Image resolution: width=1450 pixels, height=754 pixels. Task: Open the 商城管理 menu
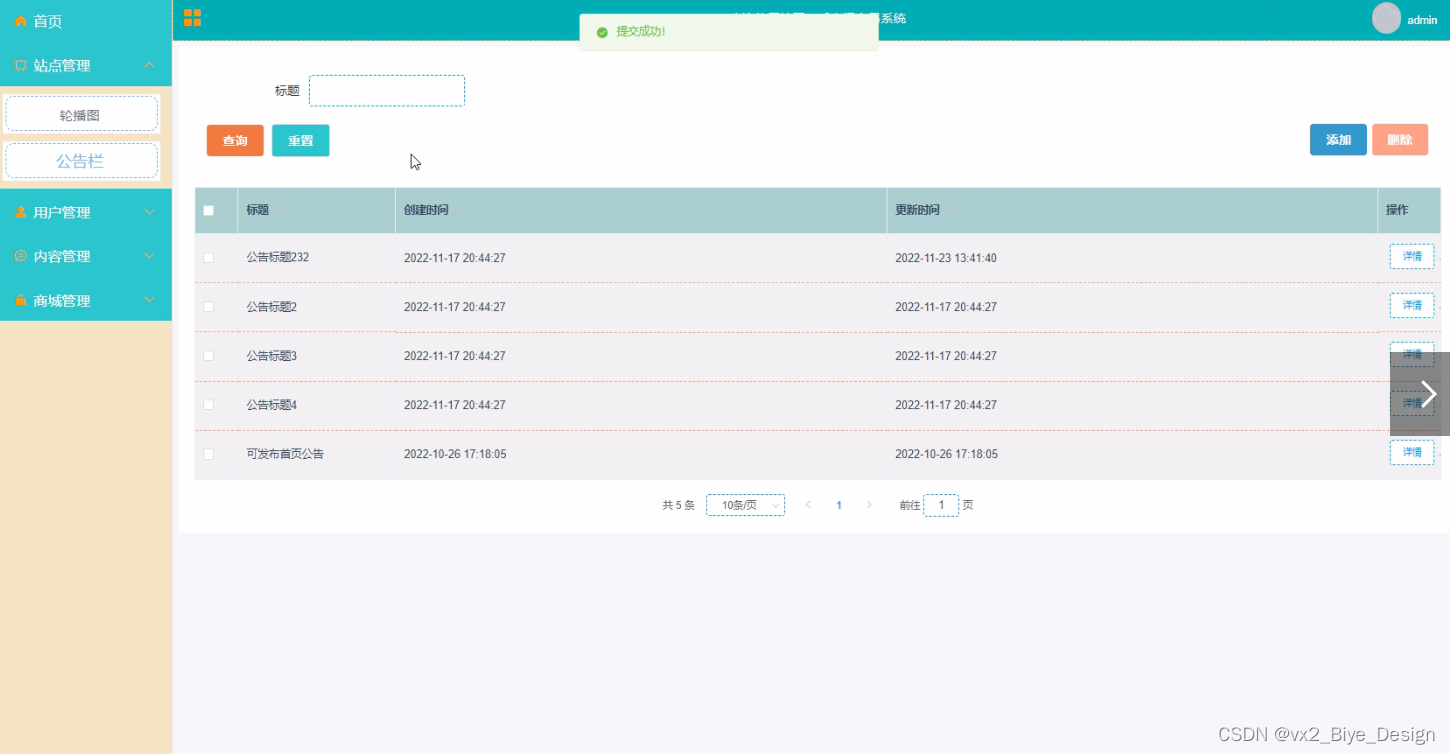click(86, 300)
